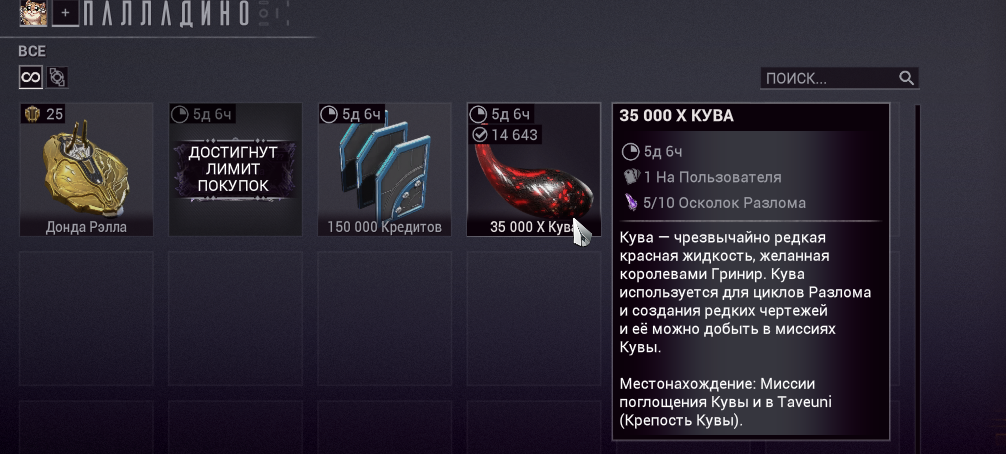Switch to the chain-link category filter
This screenshot has height=454, width=1006.
[57, 78]
